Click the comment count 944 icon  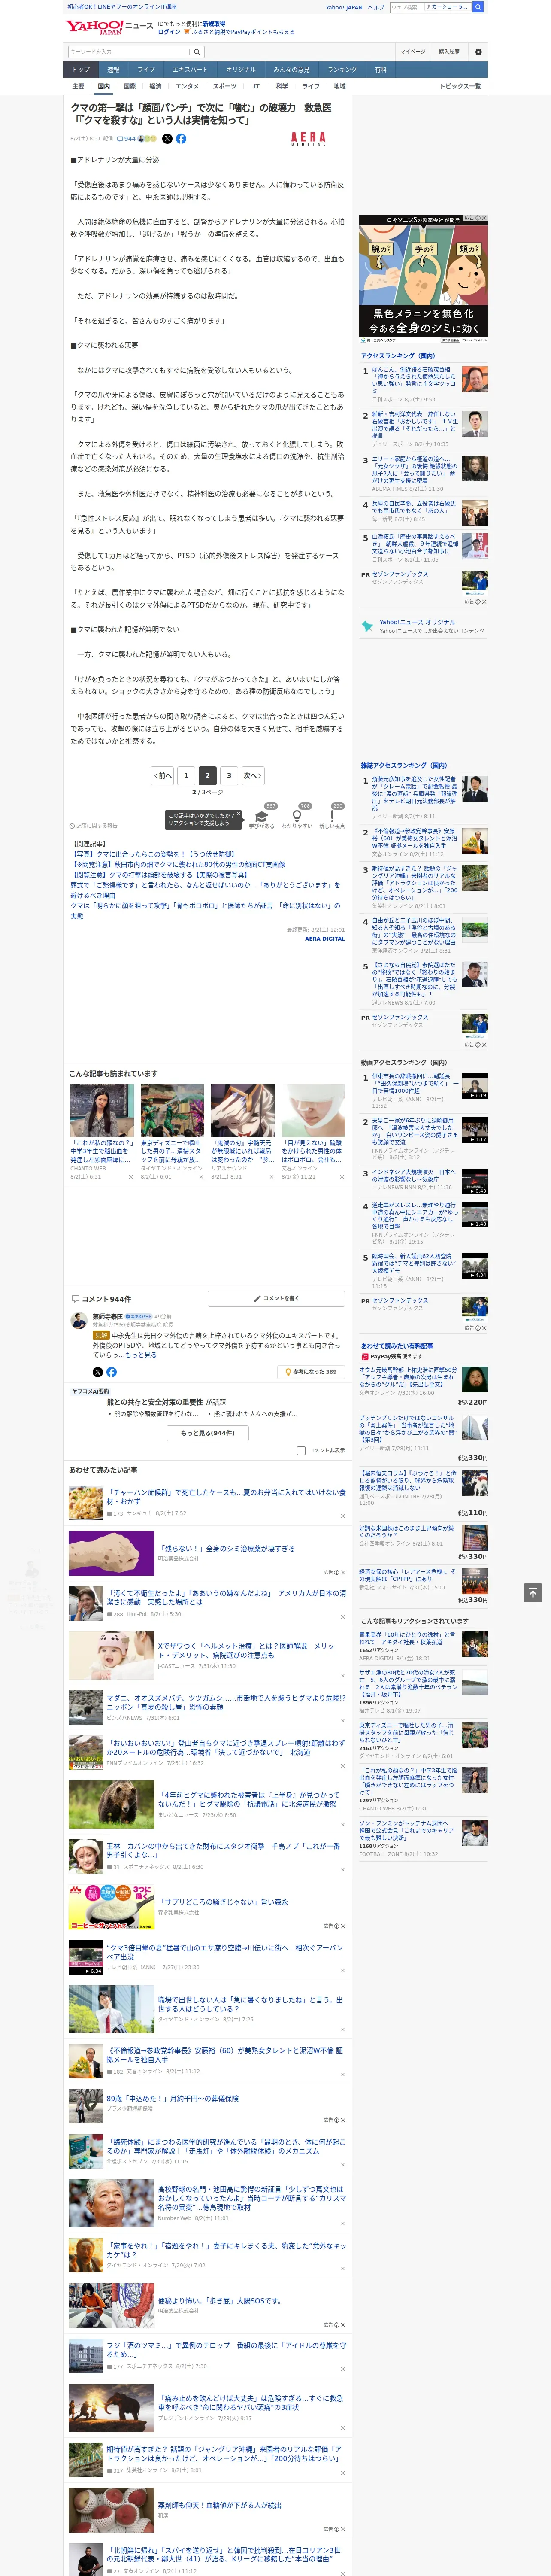point(127,139)
